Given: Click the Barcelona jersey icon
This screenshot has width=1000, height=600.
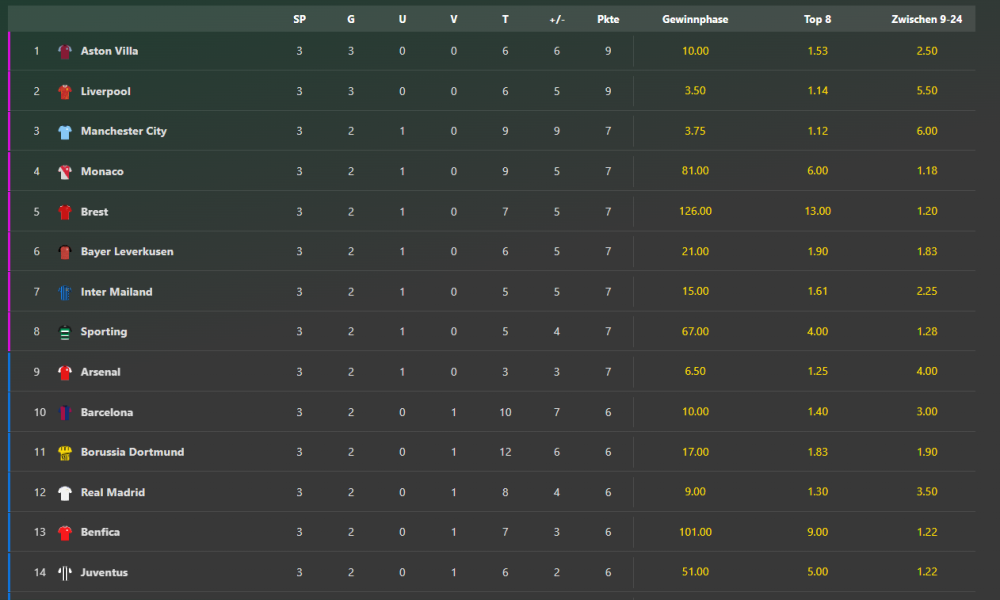Looking at the screenshot, I should [x=65, y=412].
